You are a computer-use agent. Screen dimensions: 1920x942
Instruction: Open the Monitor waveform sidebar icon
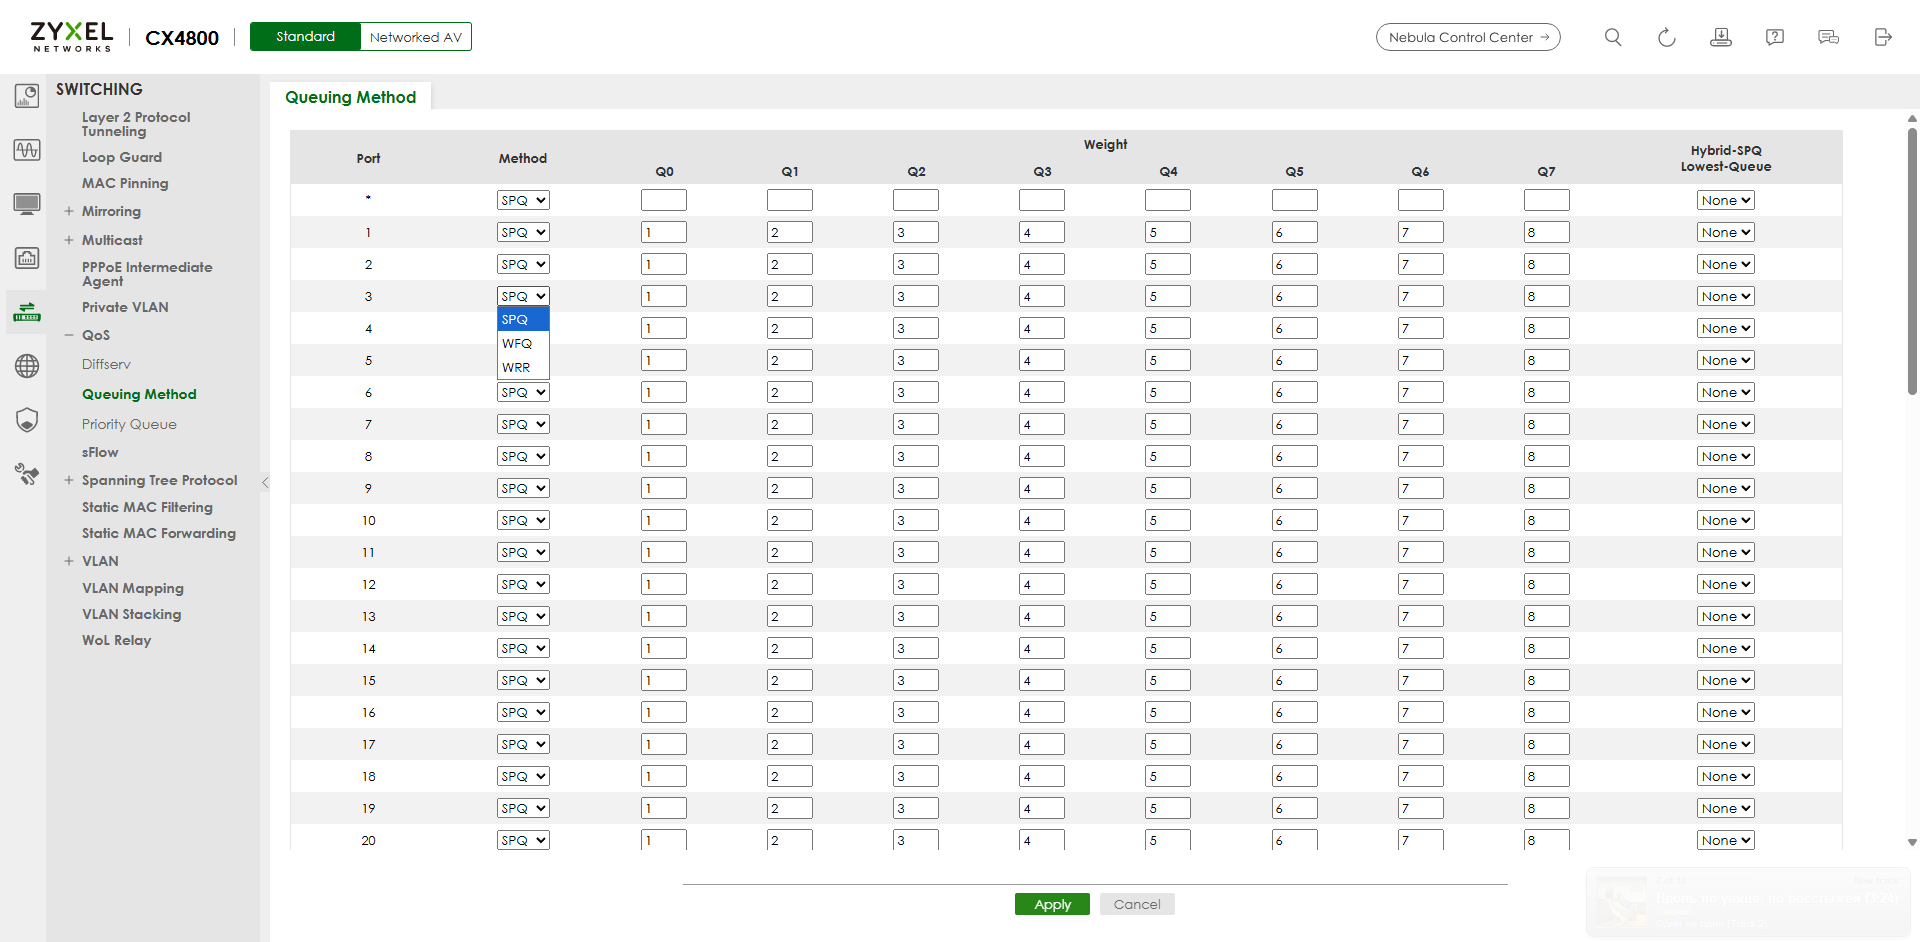[x=27, y=150]
